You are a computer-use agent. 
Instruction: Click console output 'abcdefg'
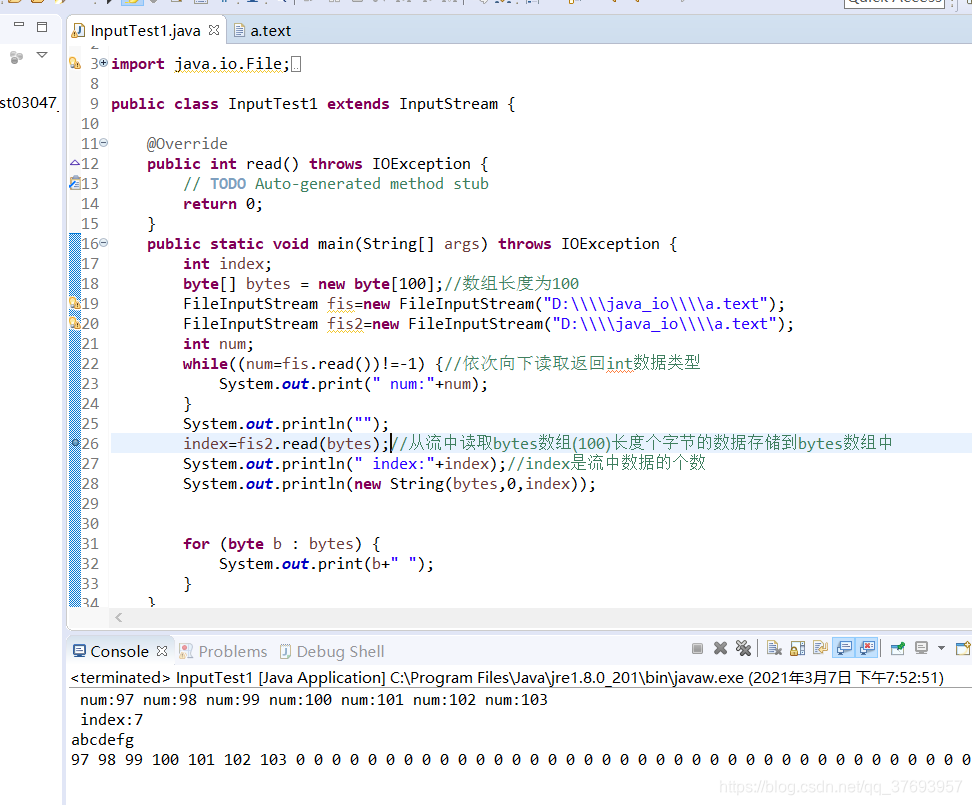pyautogui.click(x=103, y=740)
